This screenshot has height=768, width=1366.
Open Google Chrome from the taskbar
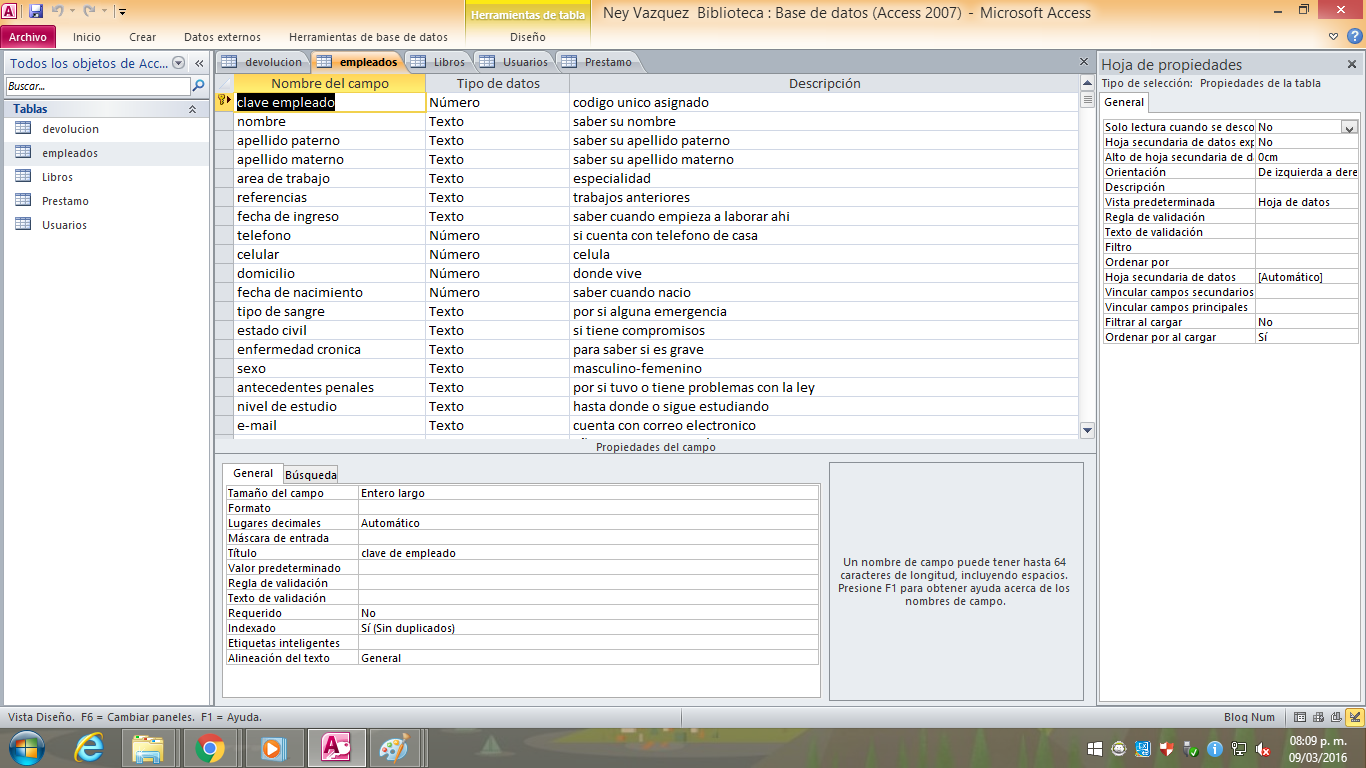click(x=209, y=748)
